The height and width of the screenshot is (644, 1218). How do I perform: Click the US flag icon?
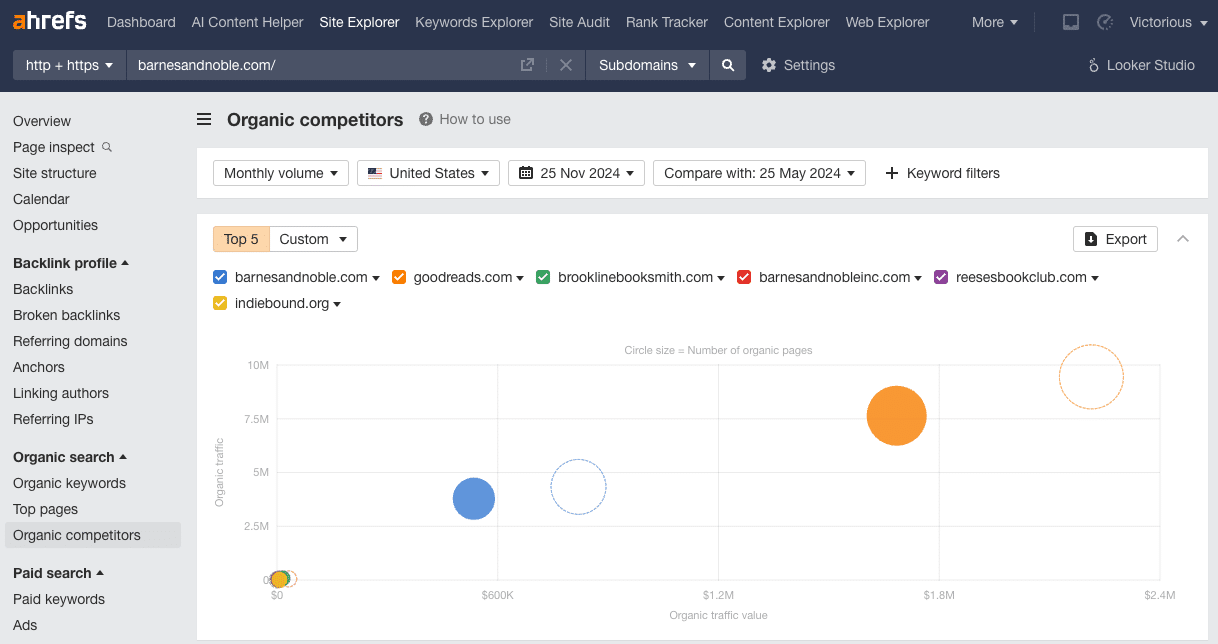point(375,173)
